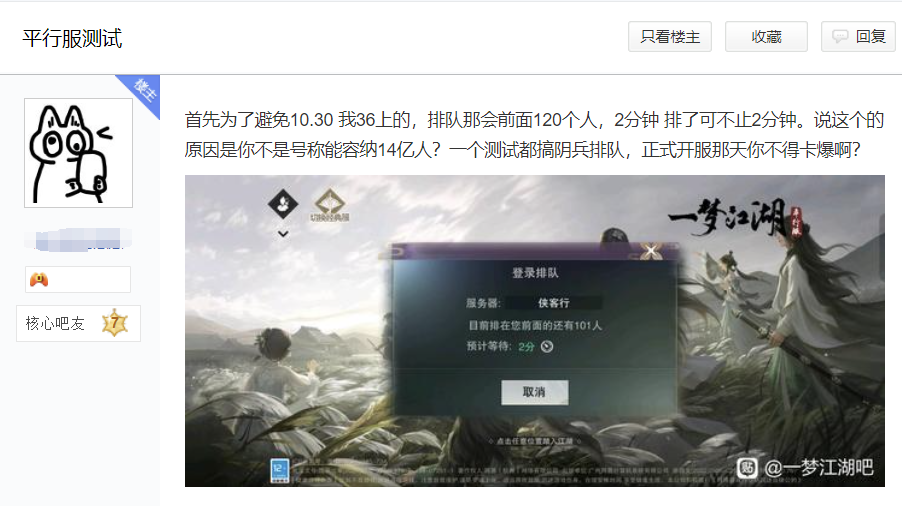Image resolution: width=902 pixels, height=506 pixels.
Task: Click the 收藏 button
Action: [766, 37]
